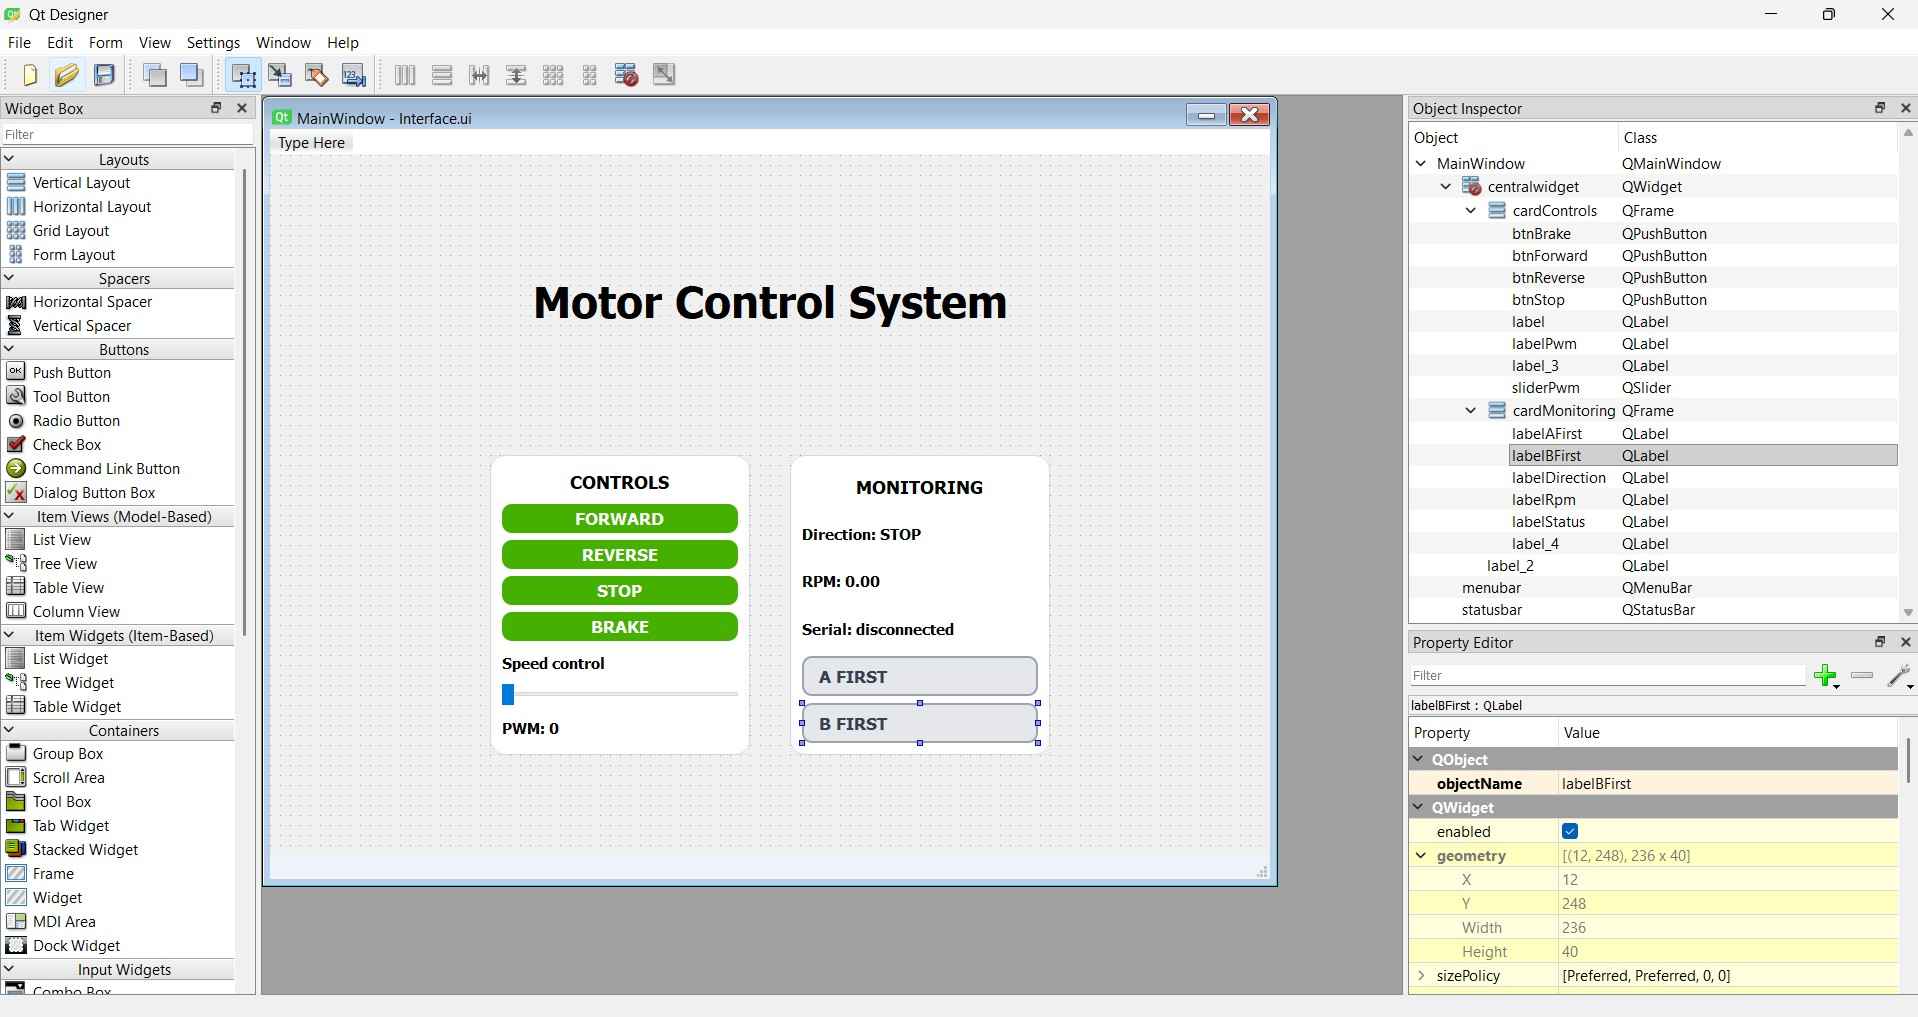
Task: Select the Edit Widgets mode icon
Action: click(243, 75)
